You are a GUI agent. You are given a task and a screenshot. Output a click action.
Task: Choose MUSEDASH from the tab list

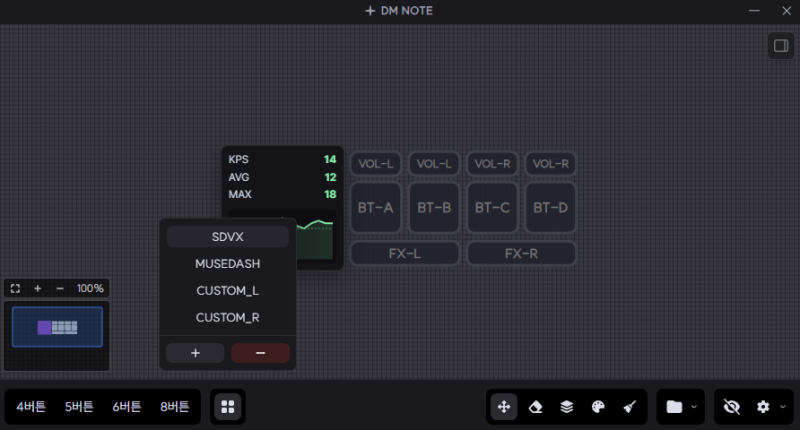[x=228, y=264]
